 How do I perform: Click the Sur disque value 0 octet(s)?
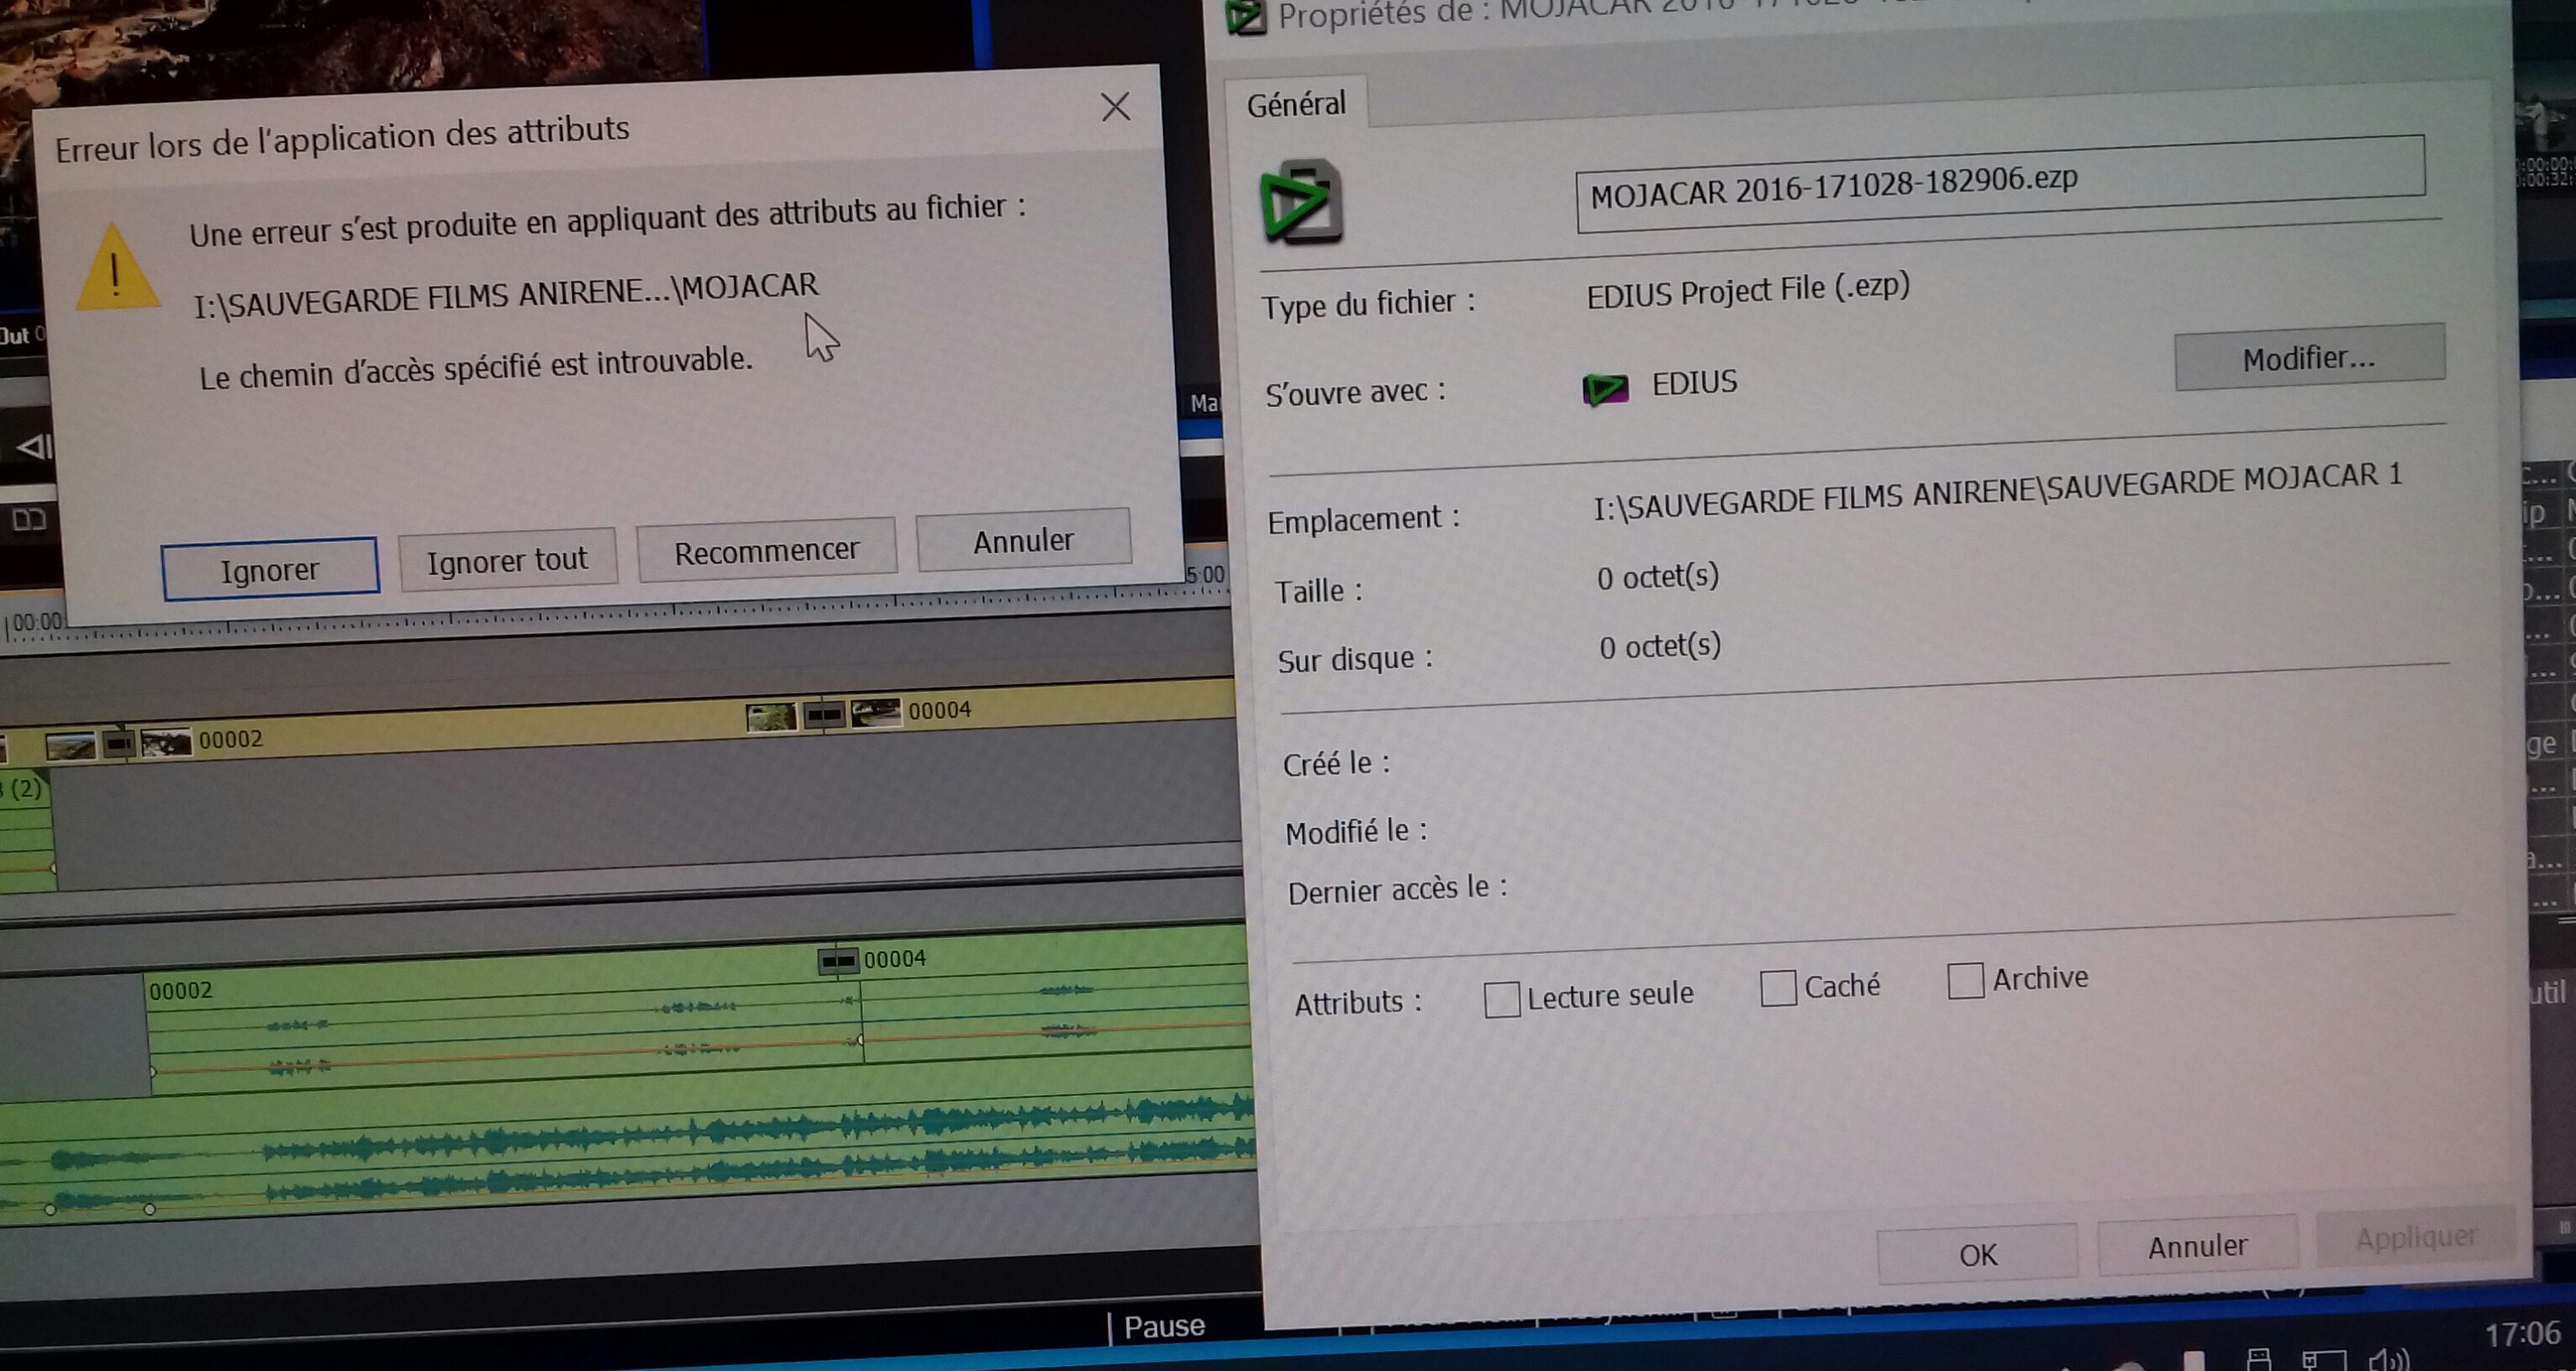[x=1660, y=646]
